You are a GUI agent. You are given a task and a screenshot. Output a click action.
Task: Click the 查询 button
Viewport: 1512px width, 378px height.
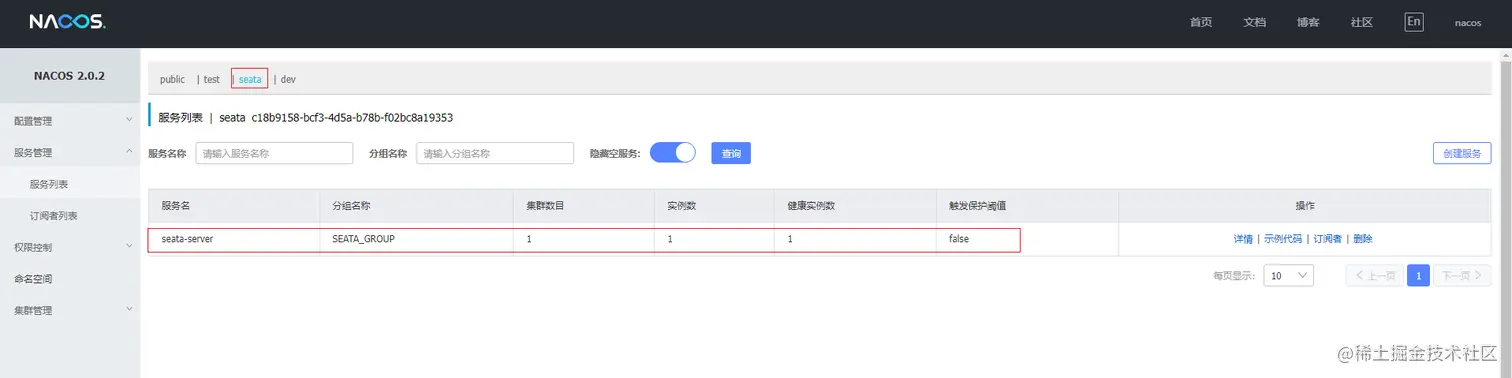point(731,153)
